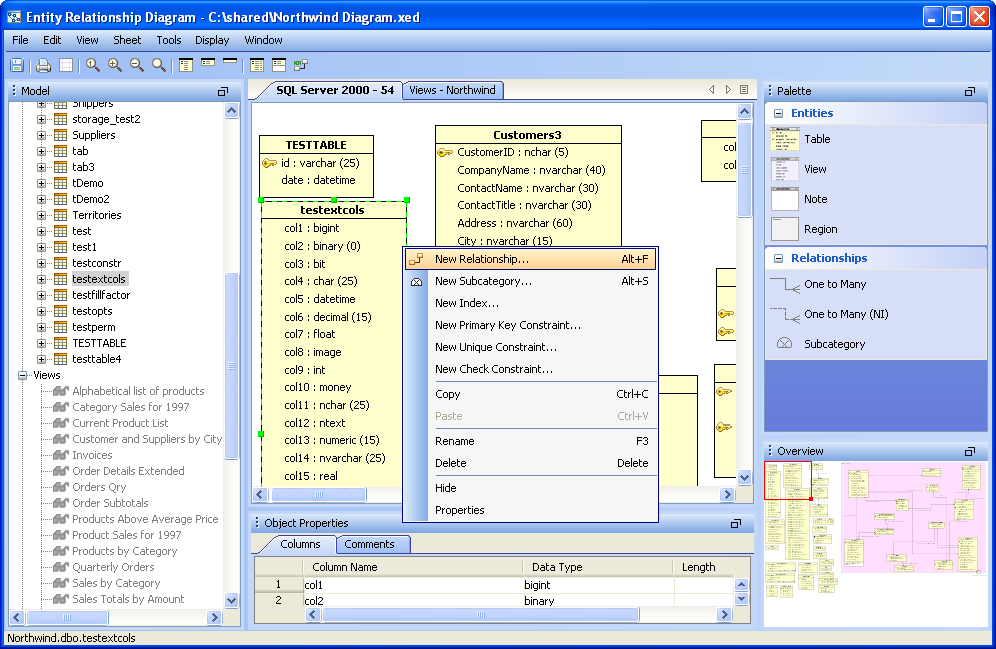996x649 pixels.
Task: Click the diagram's vertical scrollbar down arrow
Action: tap(744, 477)
